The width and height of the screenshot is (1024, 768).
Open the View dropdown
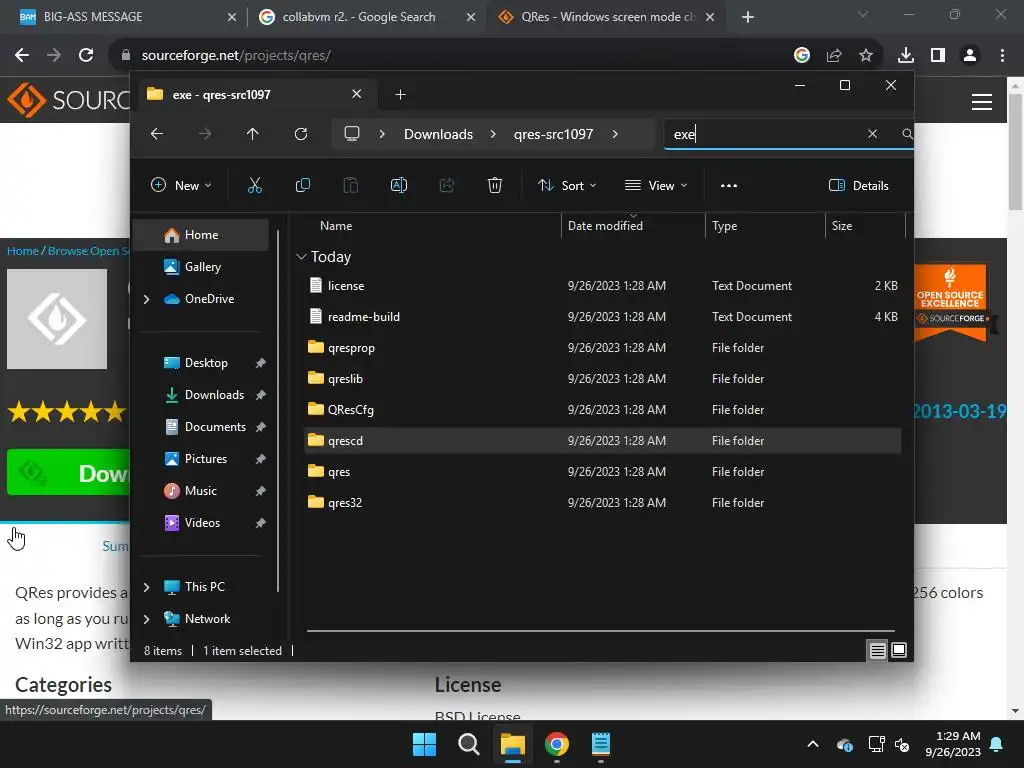tap(656, 185)
